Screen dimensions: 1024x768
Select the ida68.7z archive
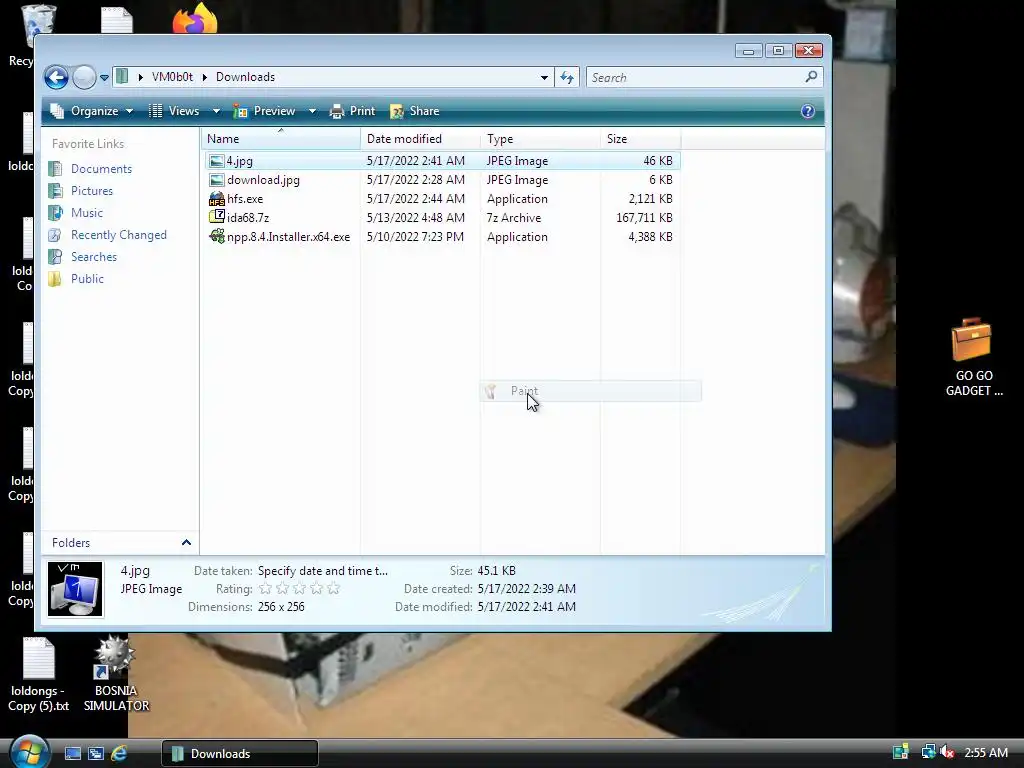[442, 217]
